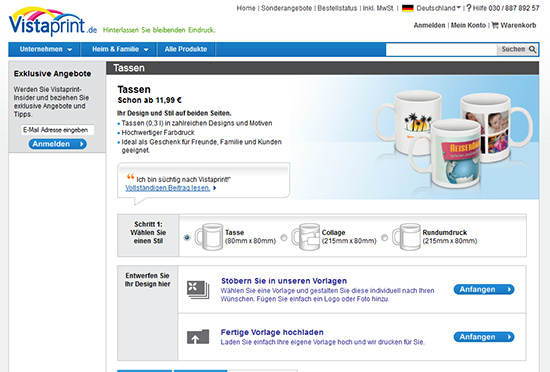550x372 pixels.
Task: Click the Suchen button
Action: pyautogui.click(x=517, y=49)
